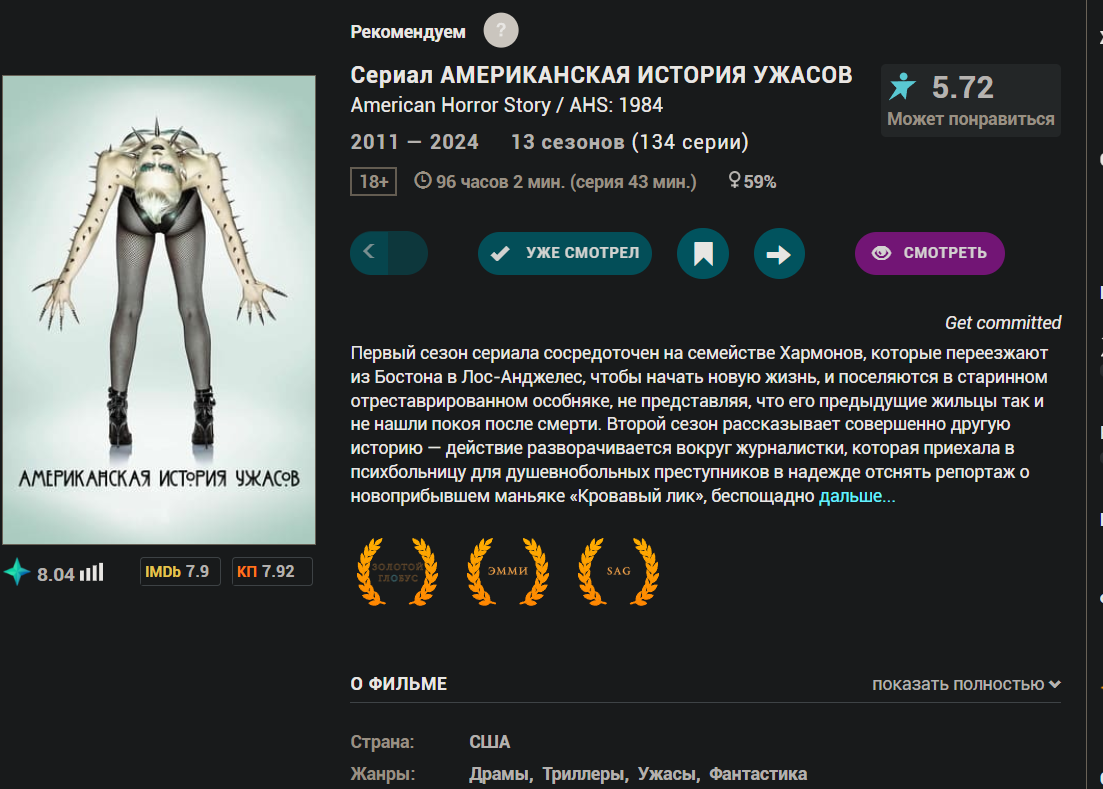
Task: Click the series title АМЕРИКАНСКАЯ ИСТОРИЯ УЖАСОВ
Action: click(x=646, y=75)
